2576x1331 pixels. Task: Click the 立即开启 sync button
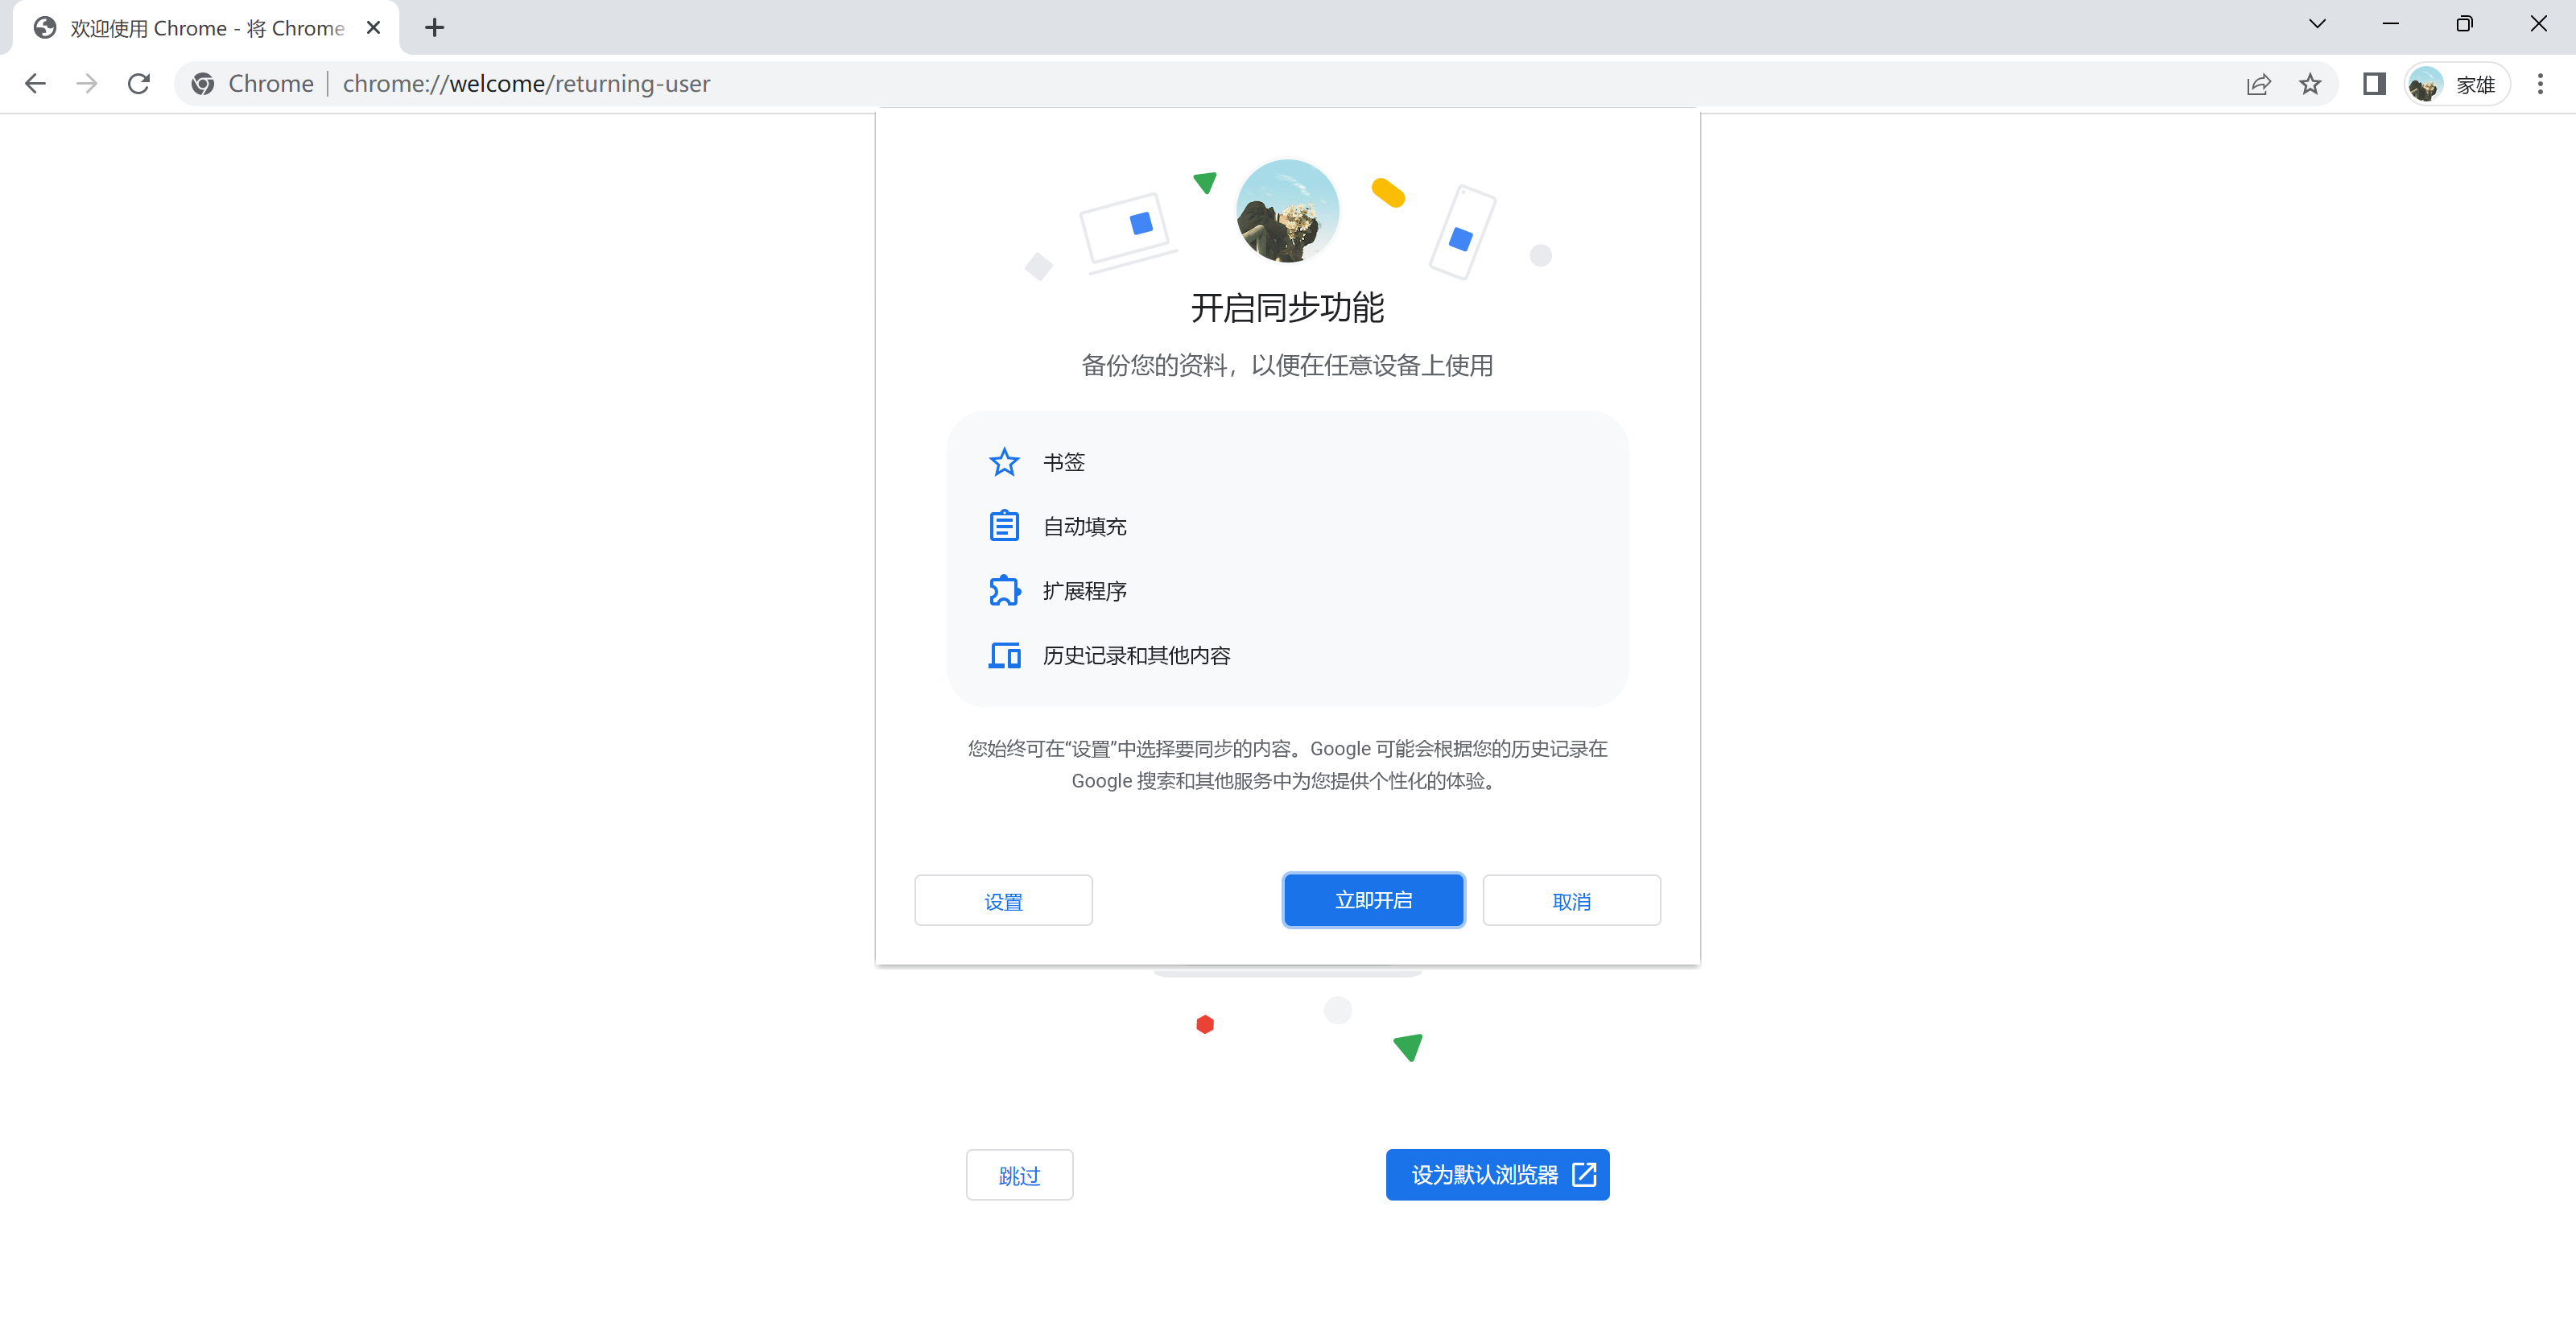point(1373,900)
